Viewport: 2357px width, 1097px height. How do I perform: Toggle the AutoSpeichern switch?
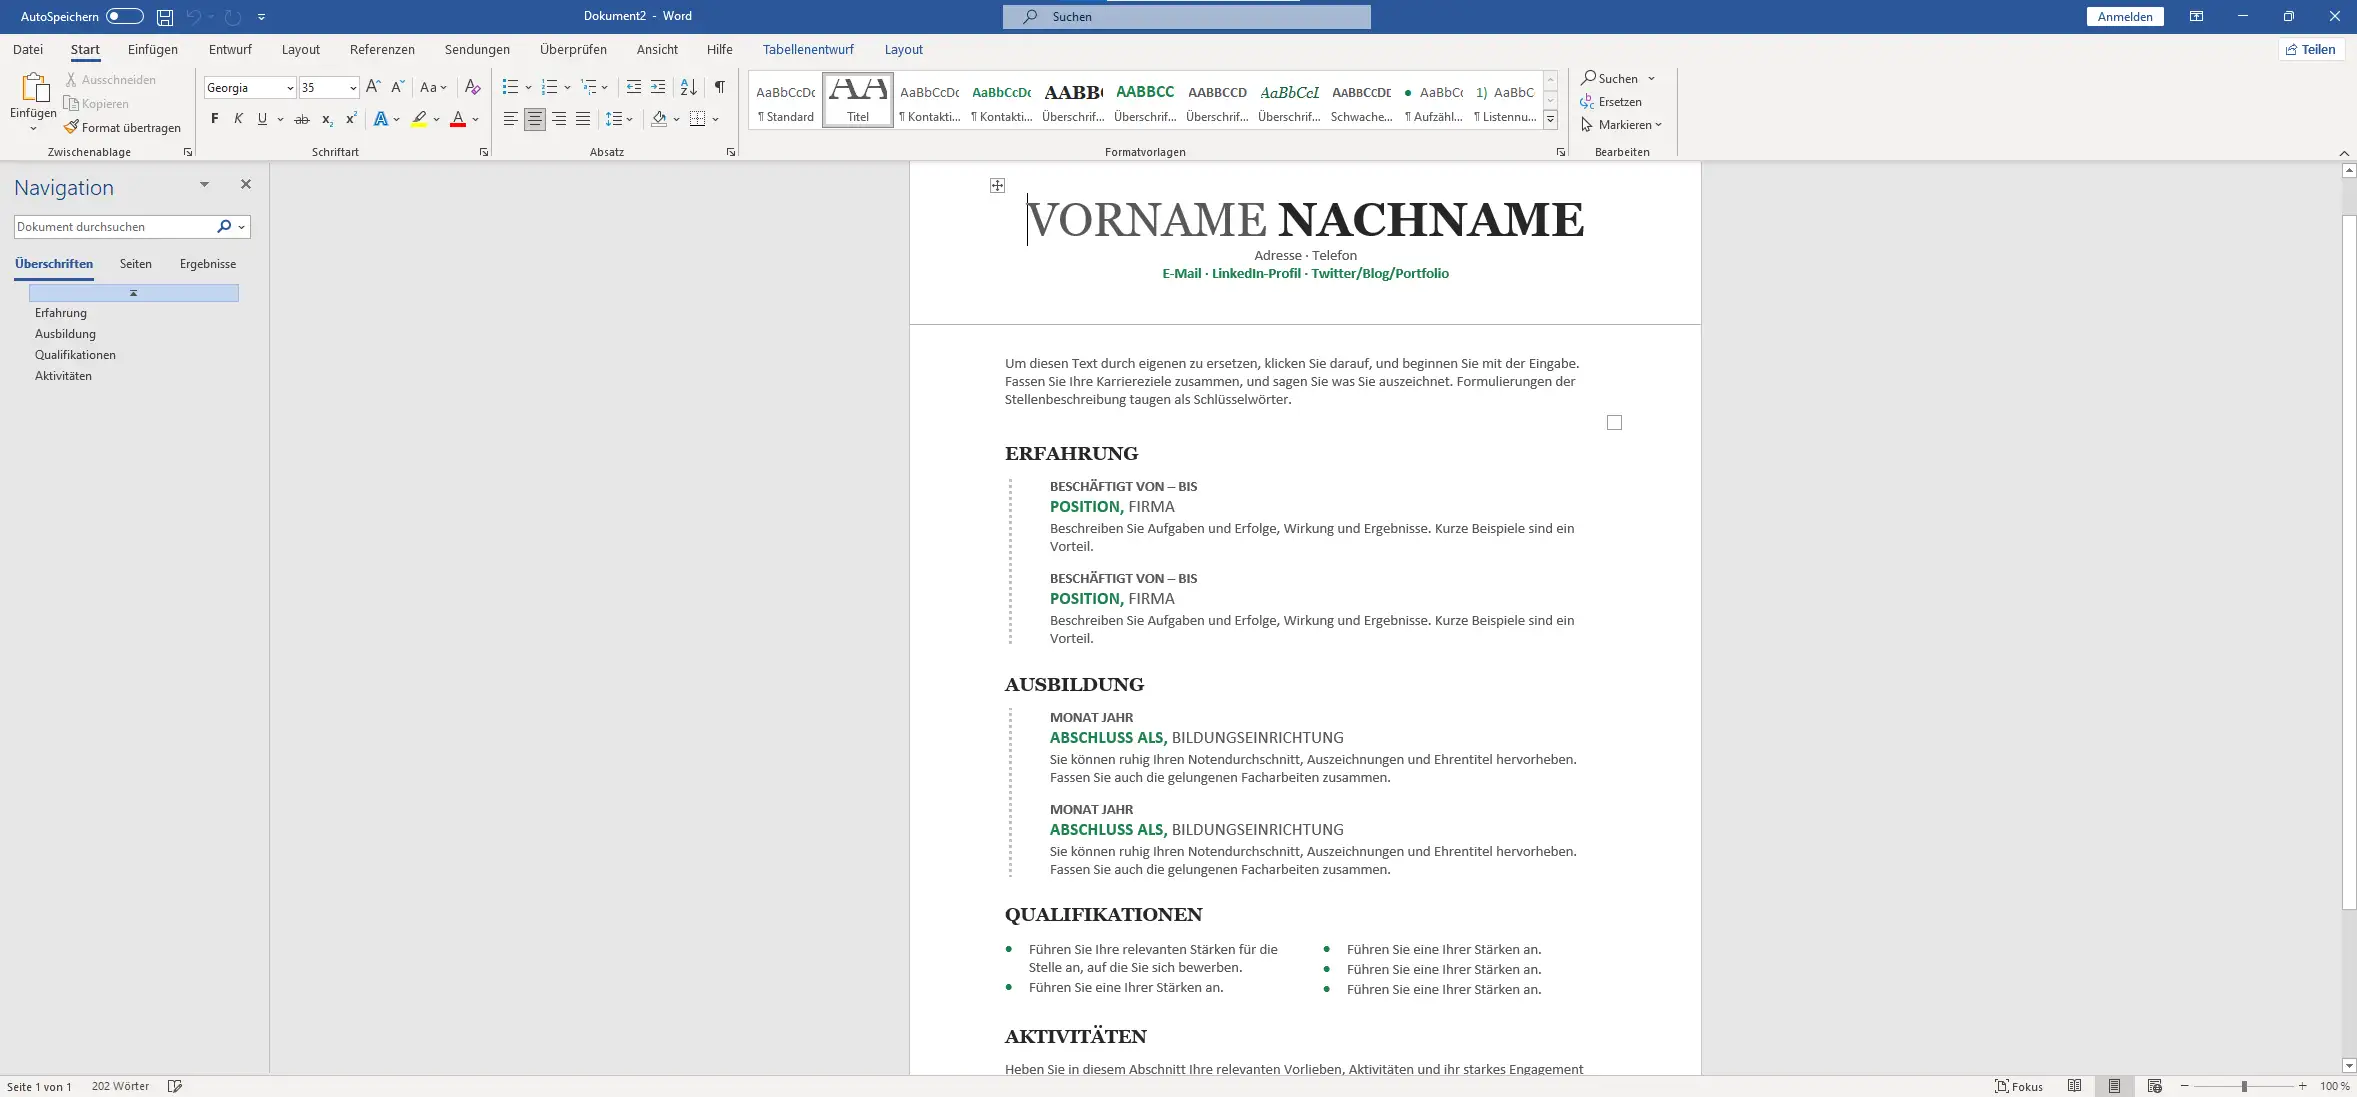tap(125, 17)
